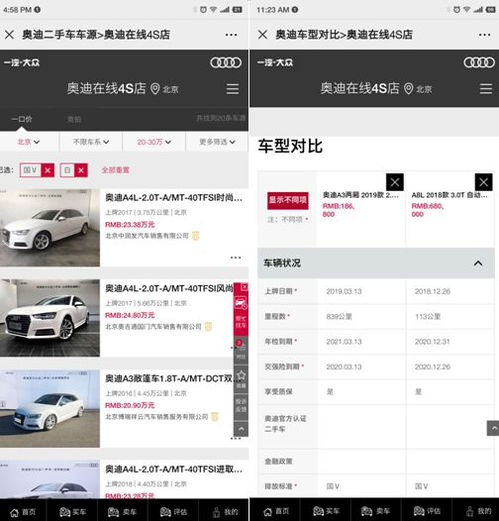Remove the 白 color filter tag
499x521 pixels.
[81, 170]
